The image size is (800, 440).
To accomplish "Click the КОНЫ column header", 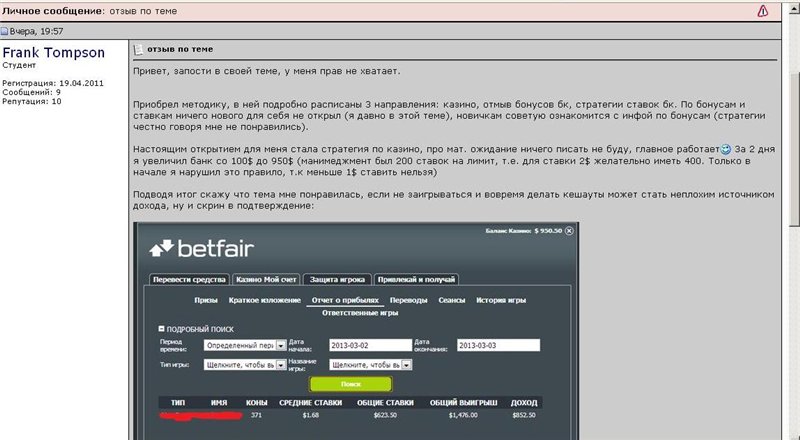I will point(257,403).
